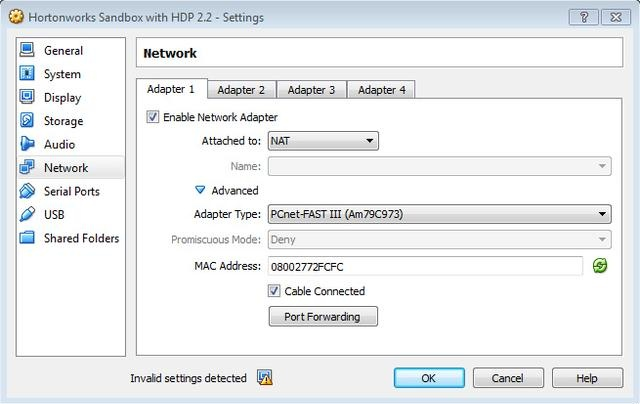Screen dimensions: 640x404
Task: Uncheck the Cable Connected checkbox
Action: pos(274,291)
